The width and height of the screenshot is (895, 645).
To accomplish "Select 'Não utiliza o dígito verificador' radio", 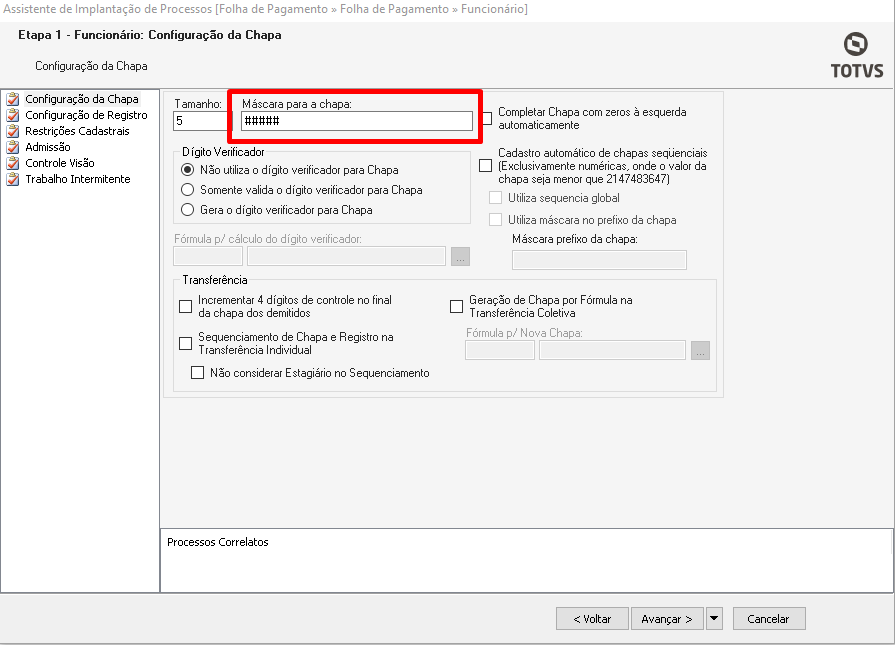I will click(x=187, y=170).
